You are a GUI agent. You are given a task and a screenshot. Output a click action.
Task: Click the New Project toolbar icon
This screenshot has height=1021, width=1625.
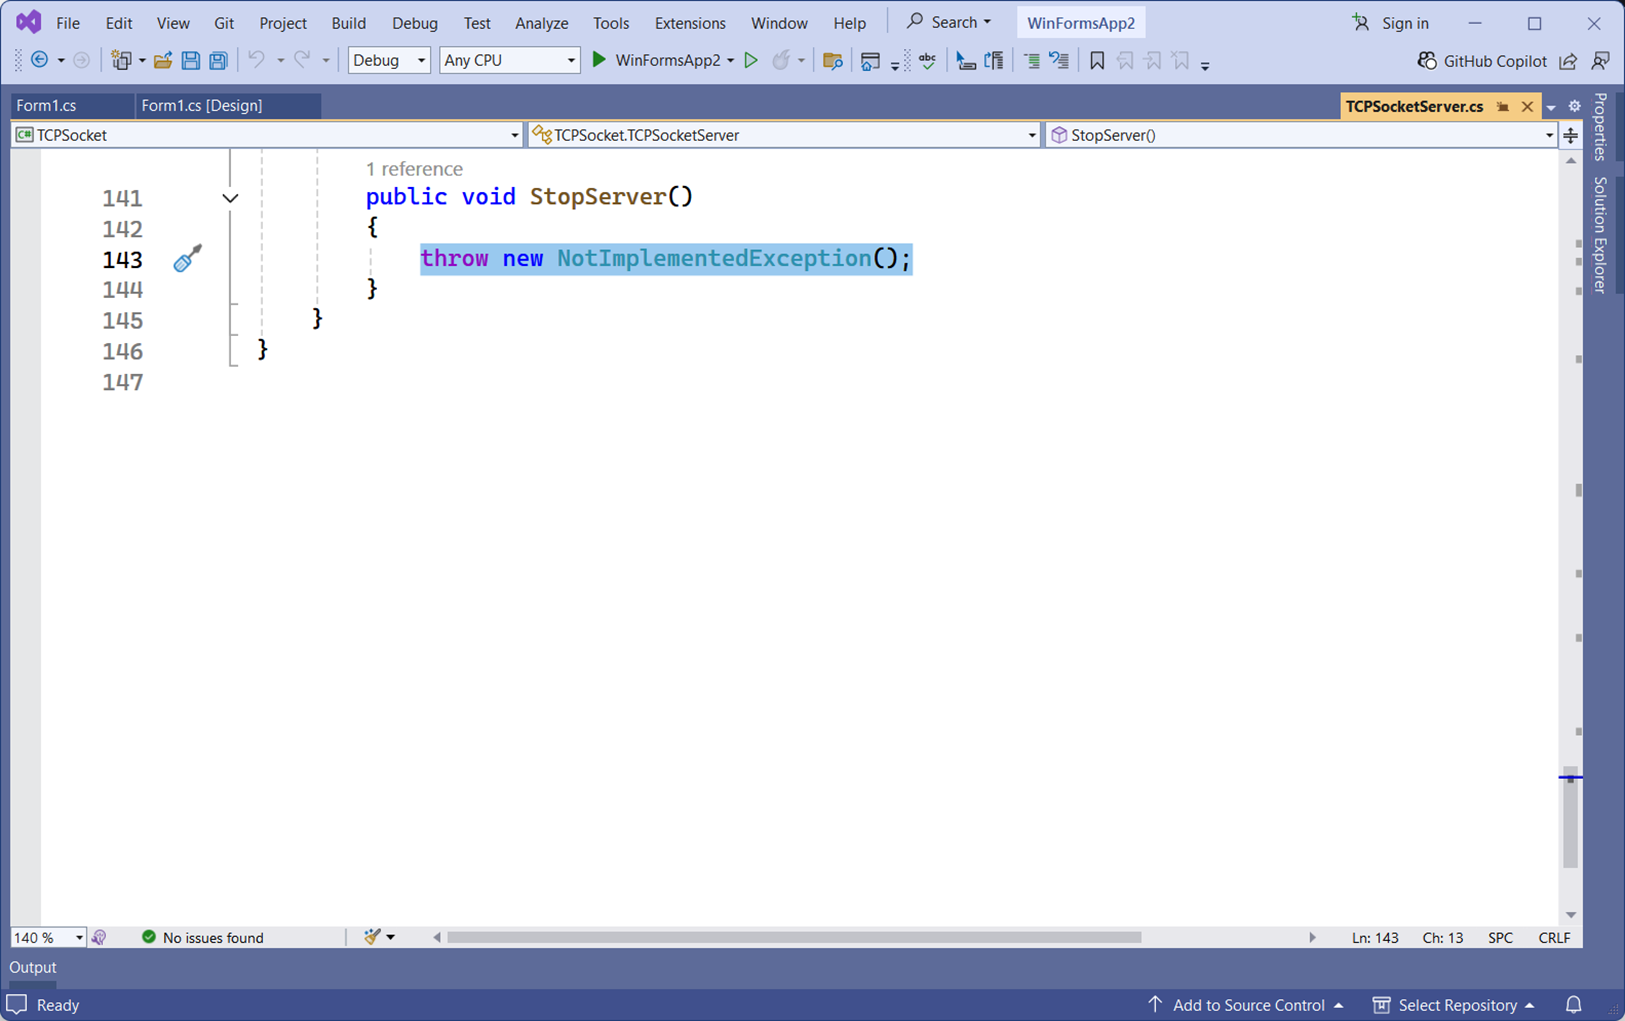[x=121, y=60]
